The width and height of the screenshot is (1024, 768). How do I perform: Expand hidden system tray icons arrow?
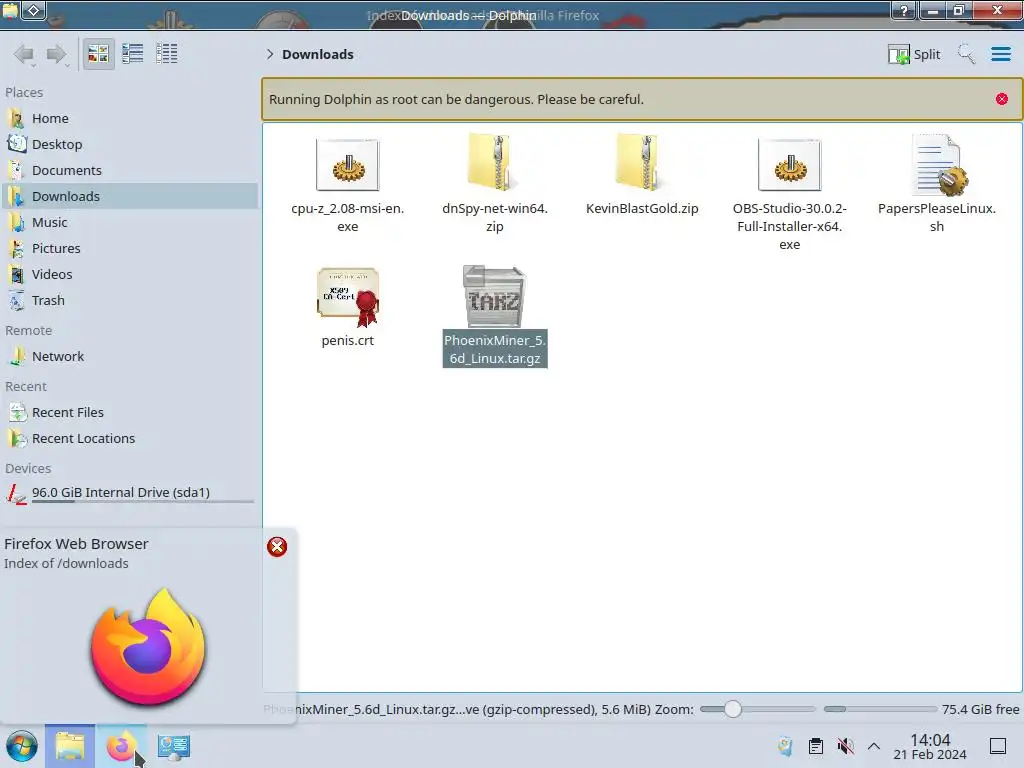[x=874, y=746]
